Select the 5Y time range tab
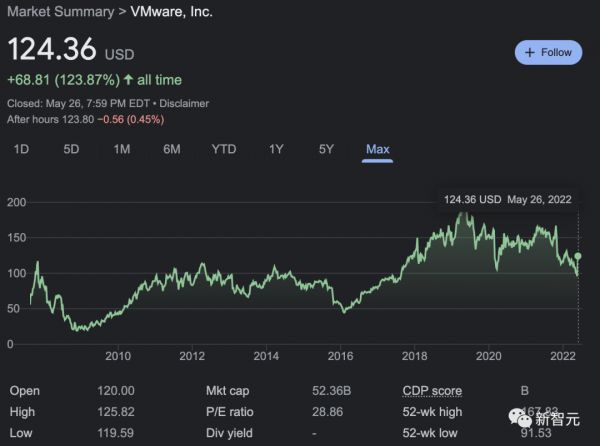This screenshot has width=600, height=446. point(326,150)
